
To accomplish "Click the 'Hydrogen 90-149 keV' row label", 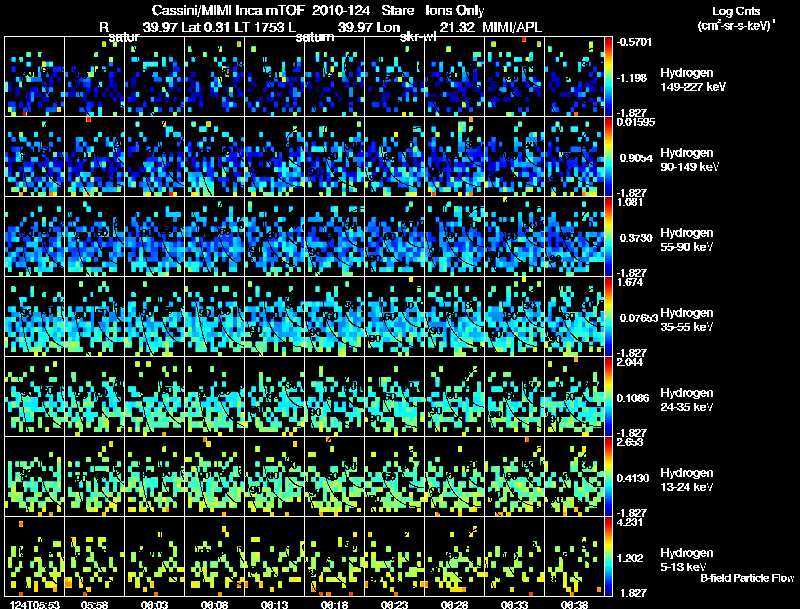I will coord(689,160).
